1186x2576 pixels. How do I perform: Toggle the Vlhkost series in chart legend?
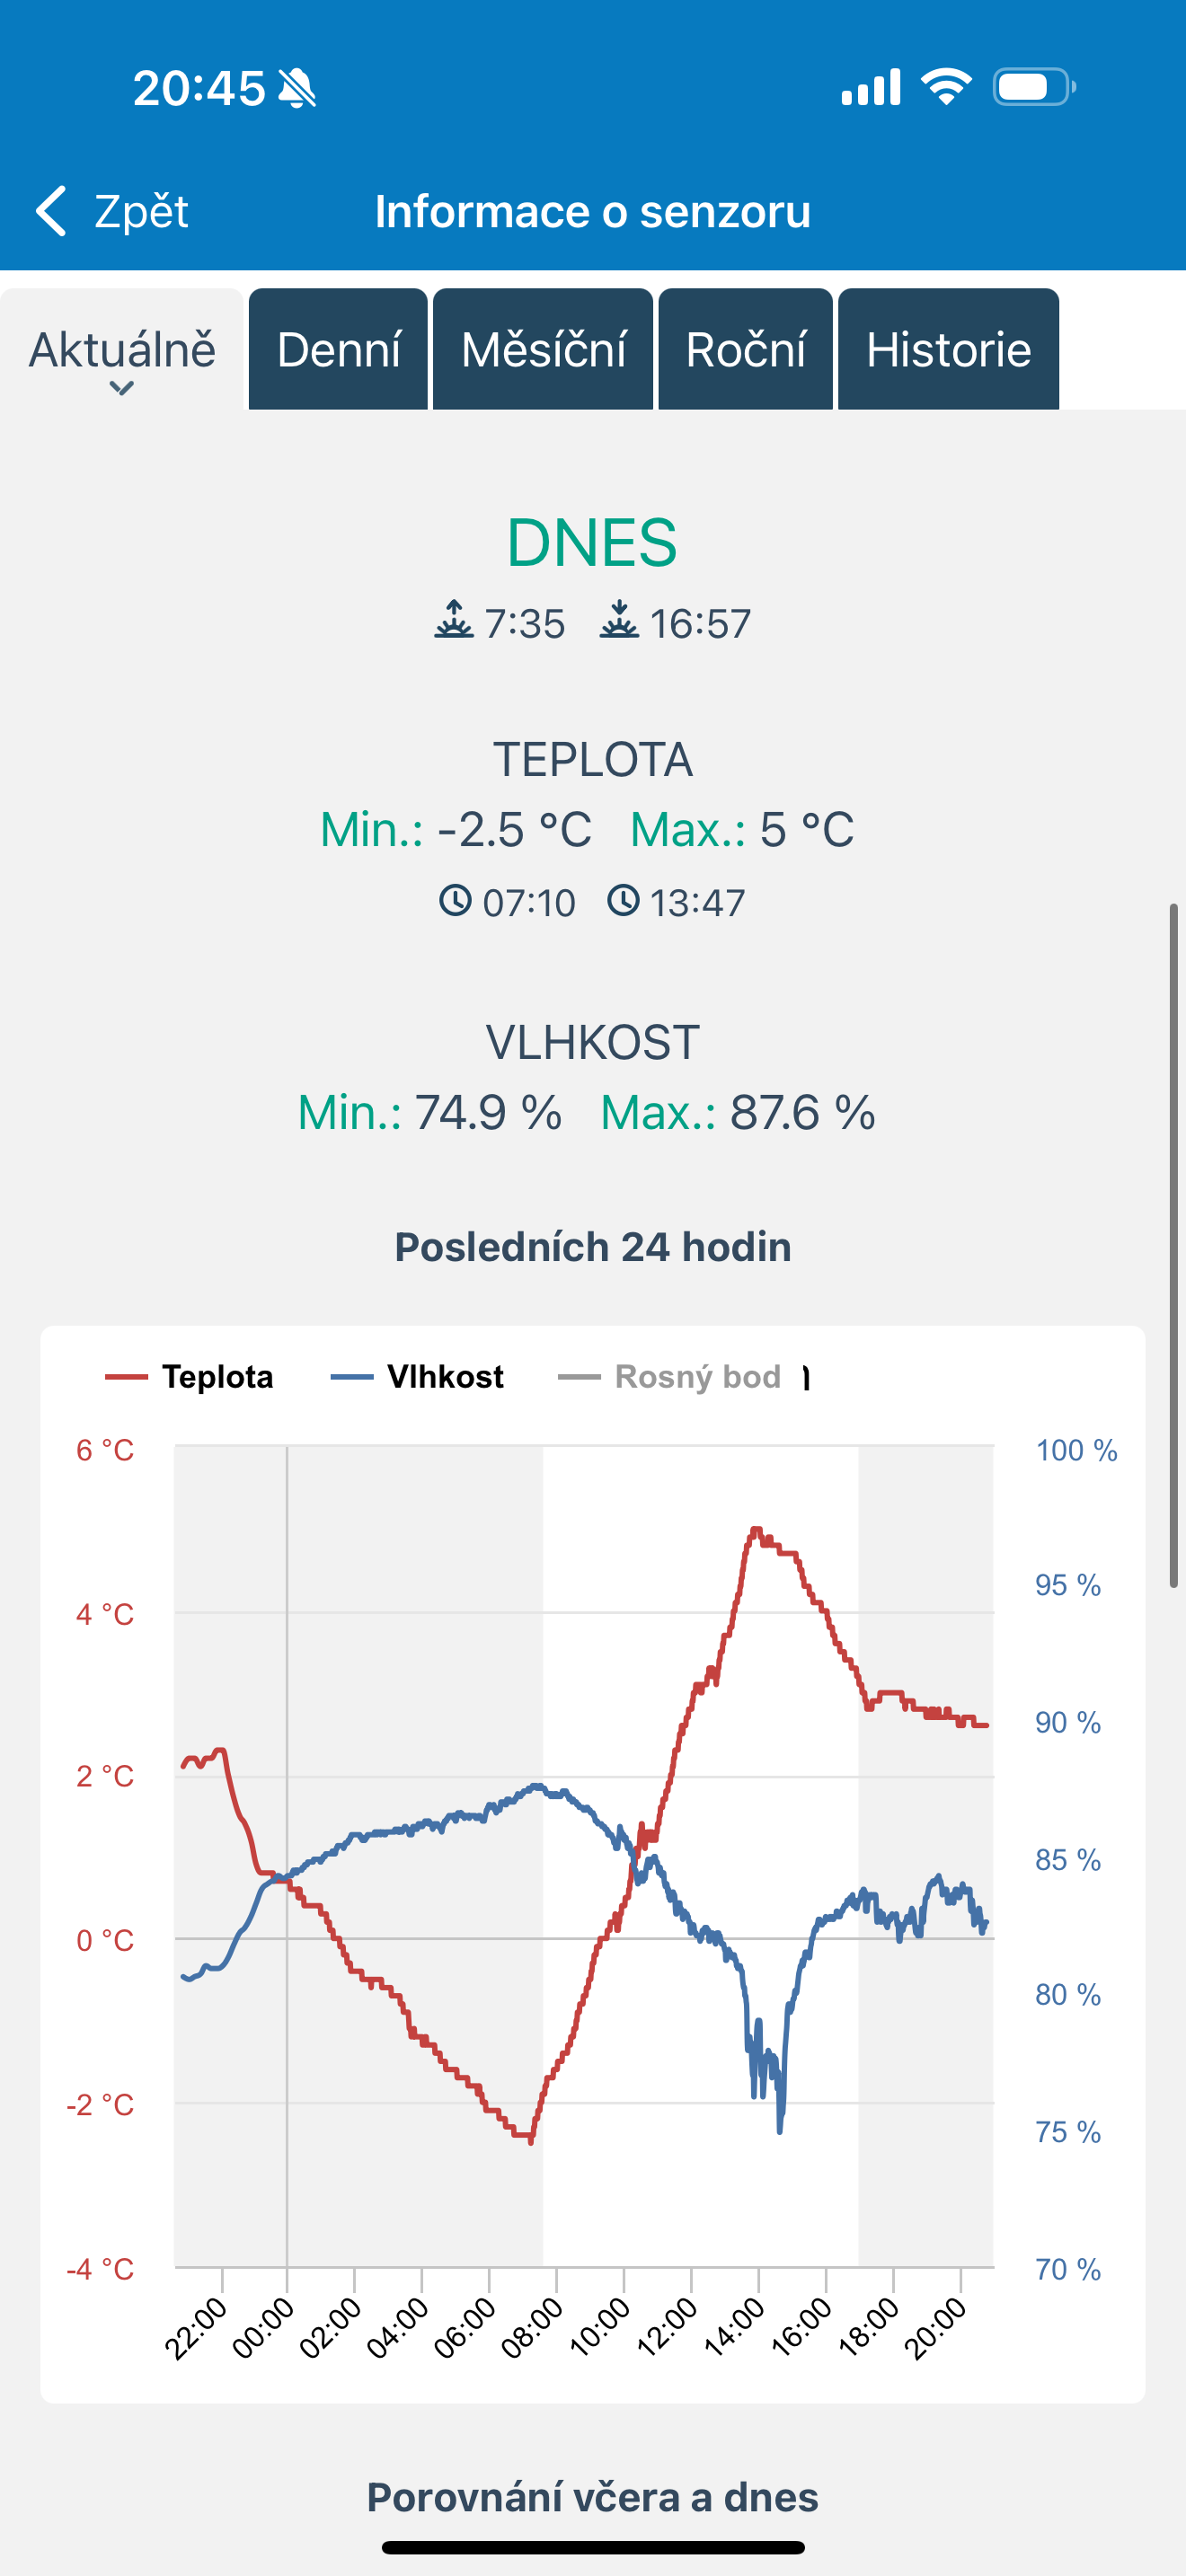[417, 1377]
